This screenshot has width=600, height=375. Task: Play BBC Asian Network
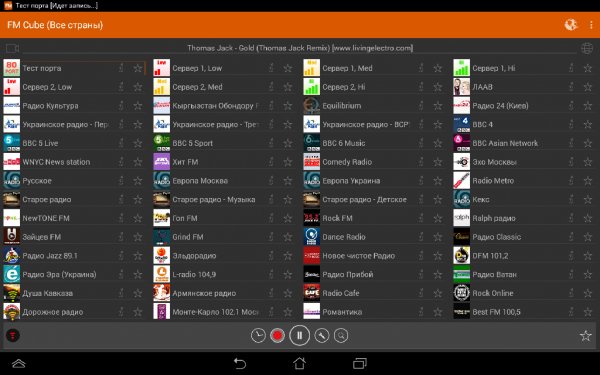505,143
